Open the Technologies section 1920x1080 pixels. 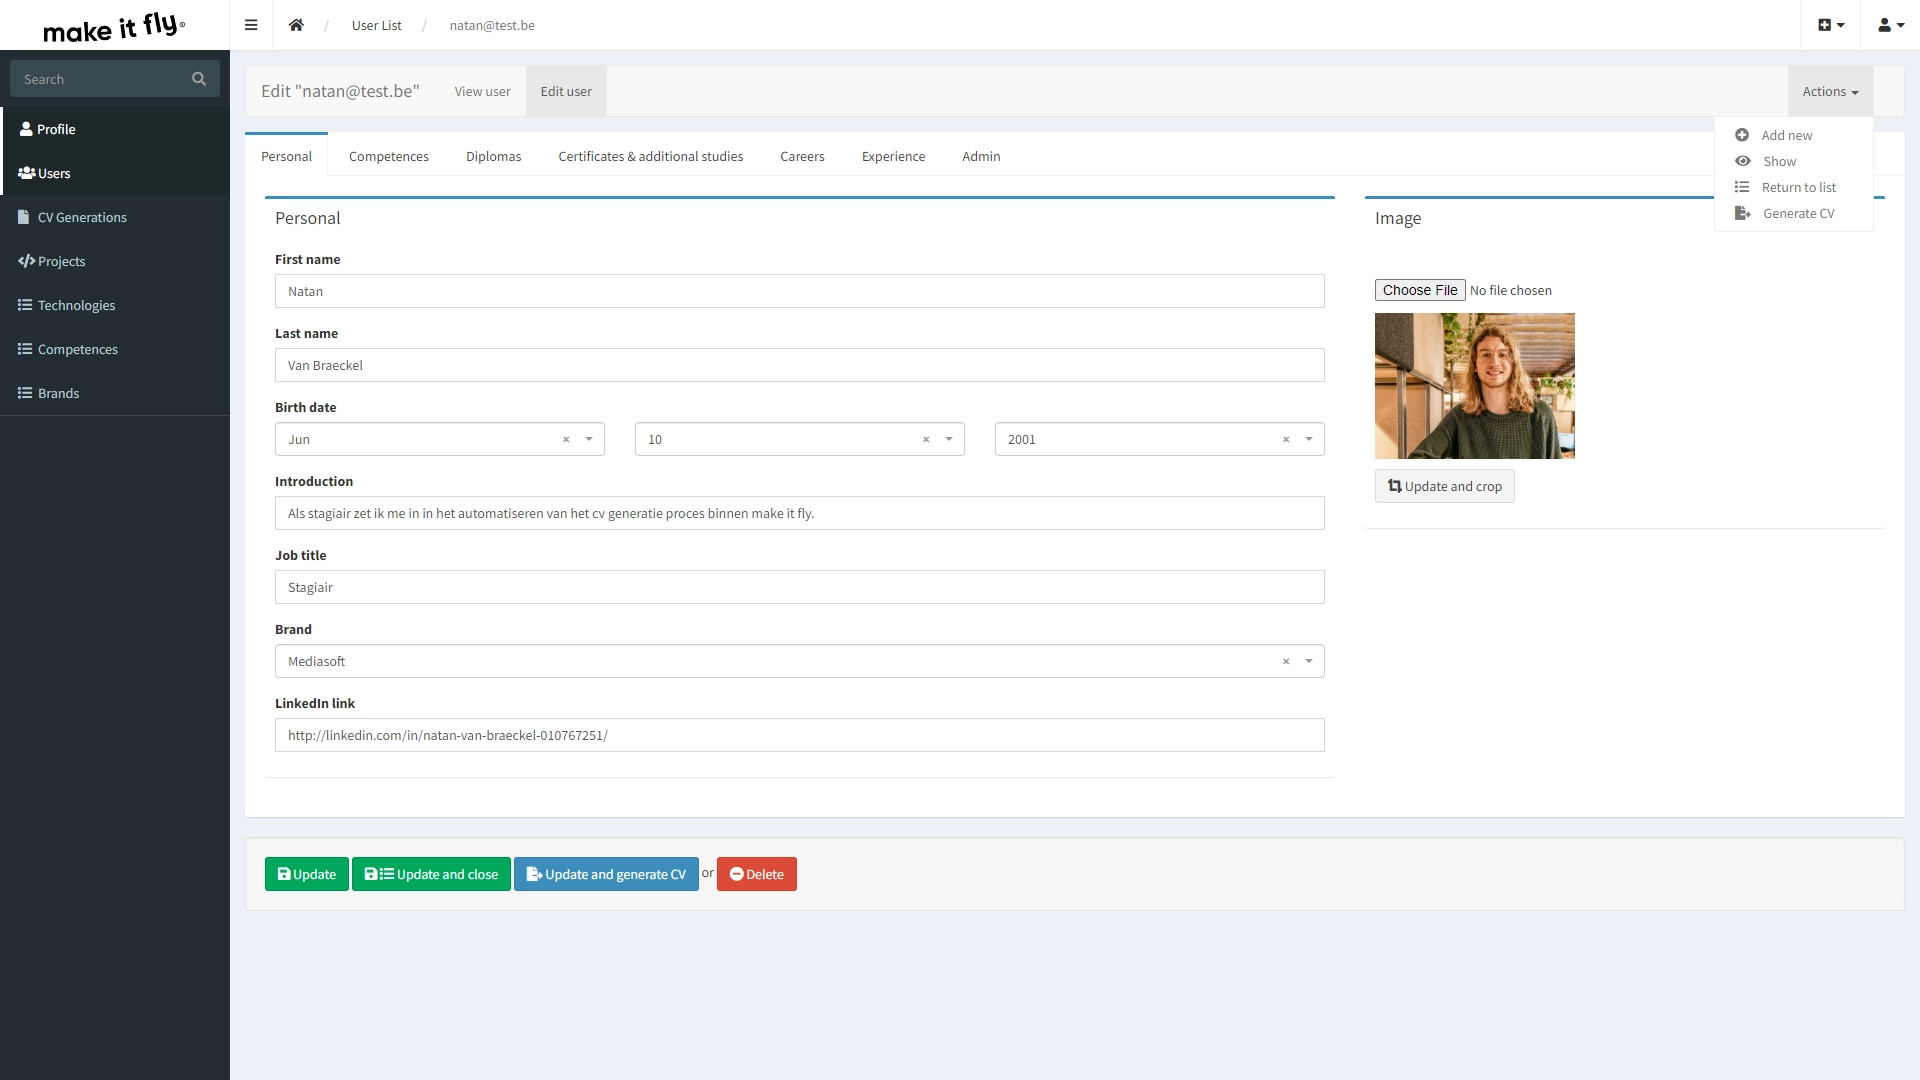point(76,305)
